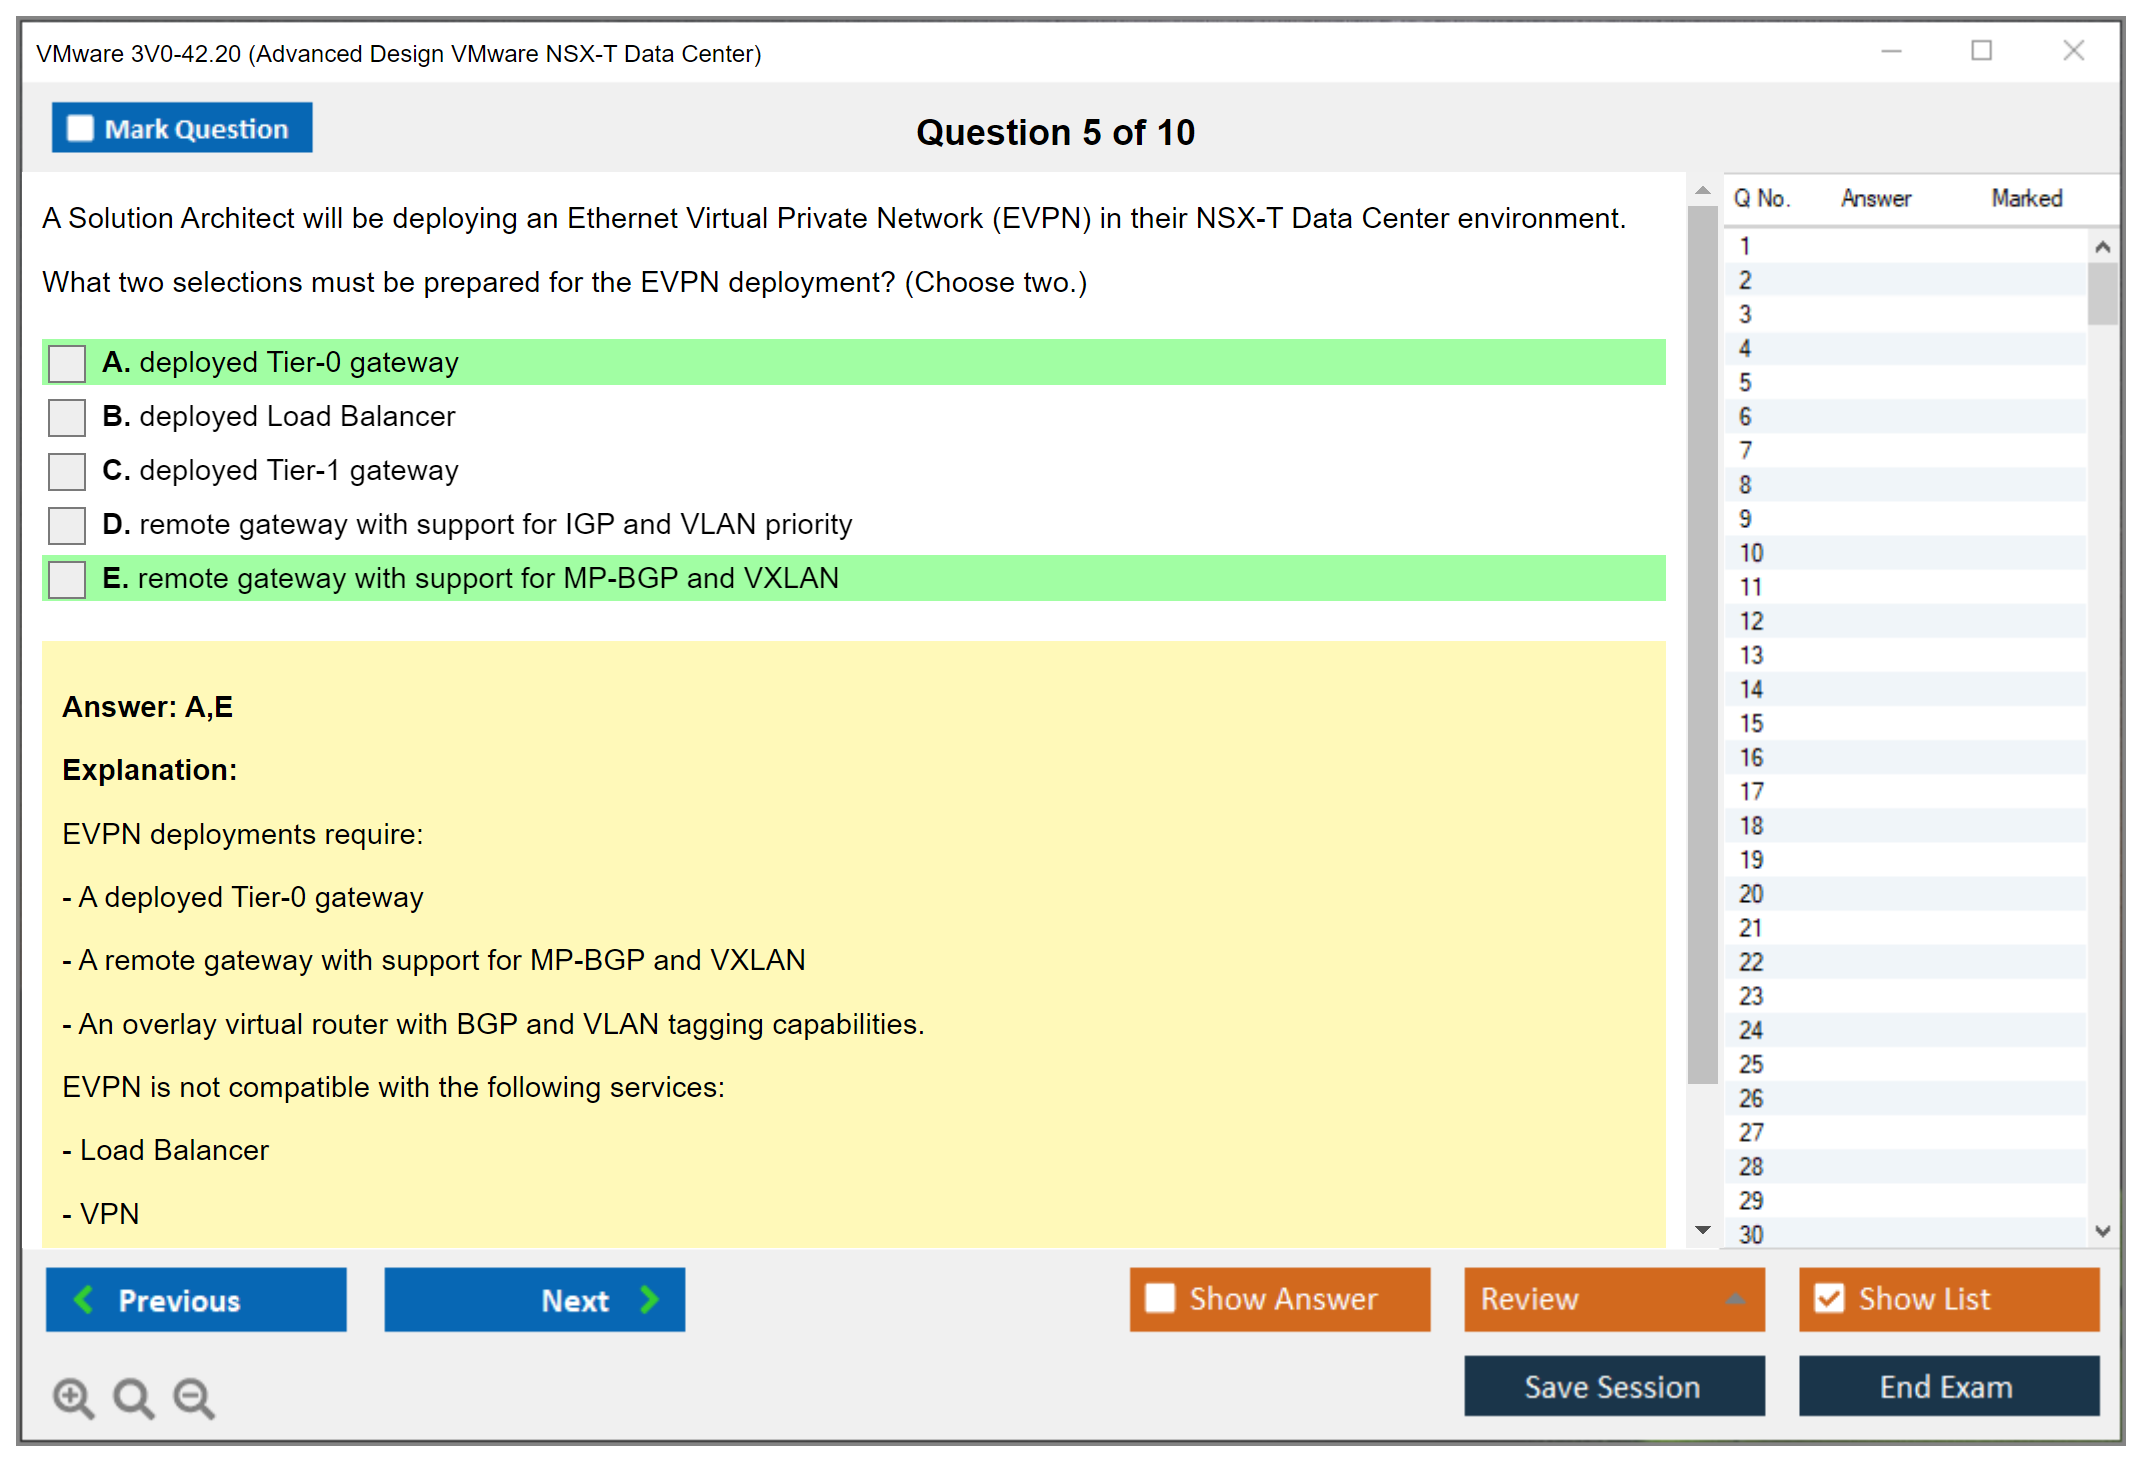Click the zoom out magnifier icon
Screen dimensions: 2150x1470
[193, 1397]
